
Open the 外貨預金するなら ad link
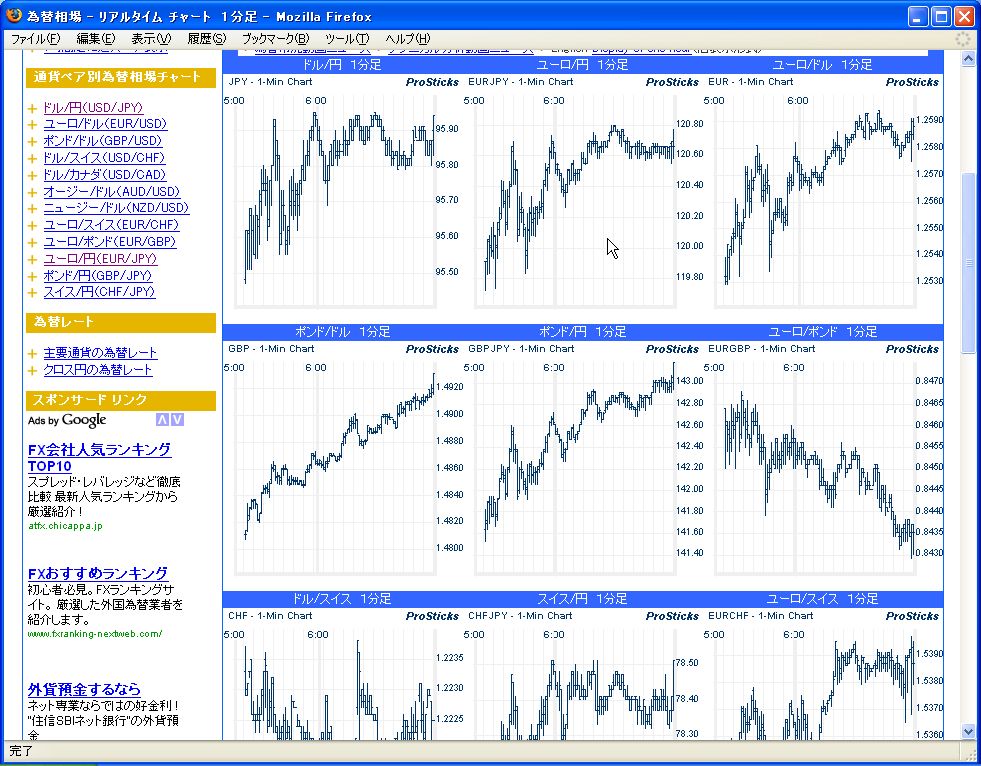[x=84, y=690]
